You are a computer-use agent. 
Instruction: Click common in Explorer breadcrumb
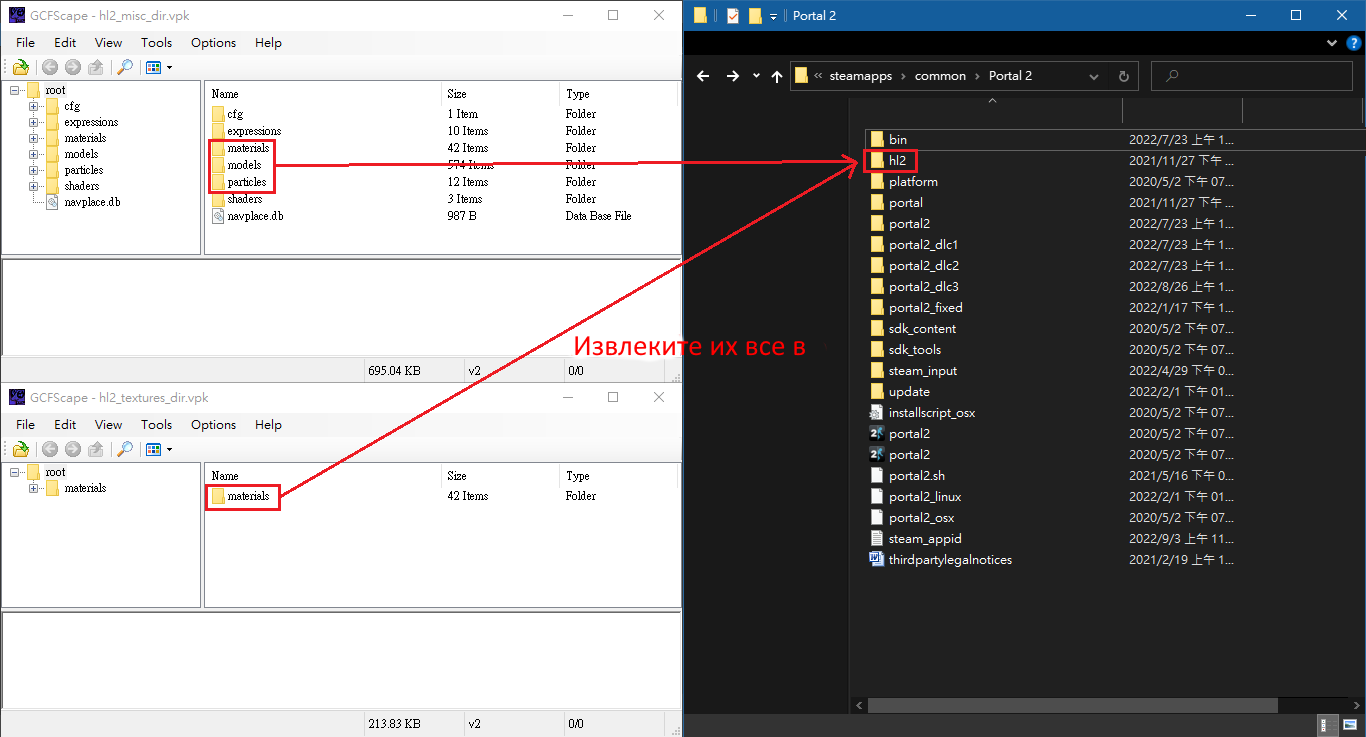941,76
